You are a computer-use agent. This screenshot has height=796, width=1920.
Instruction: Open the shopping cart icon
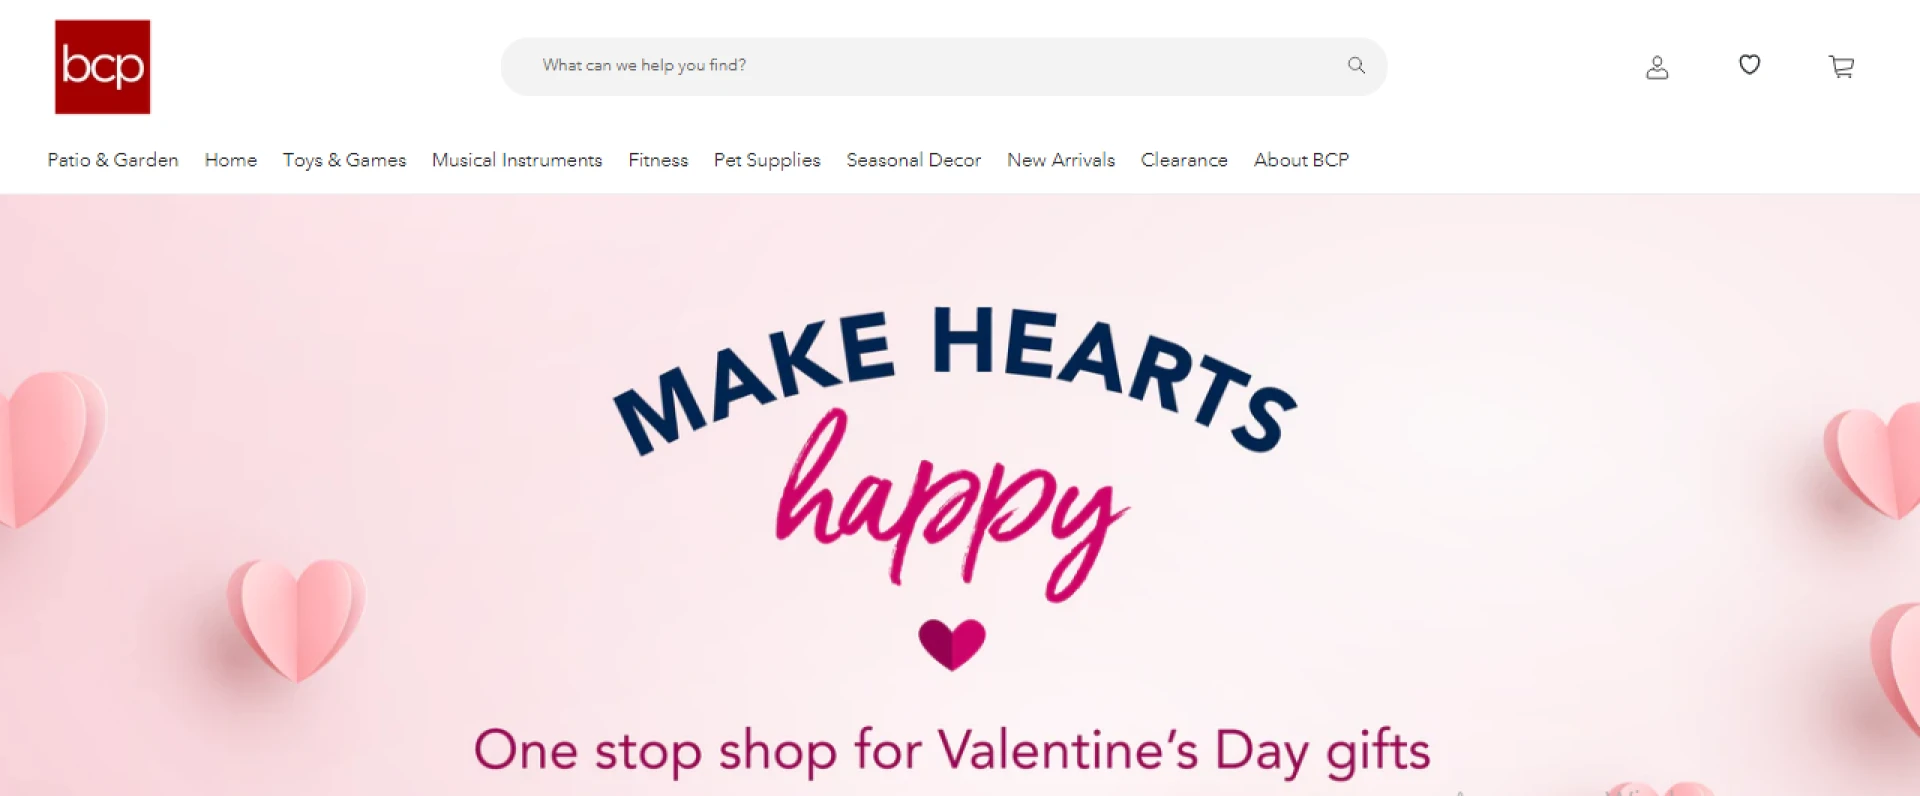(x=1841, y=67)
